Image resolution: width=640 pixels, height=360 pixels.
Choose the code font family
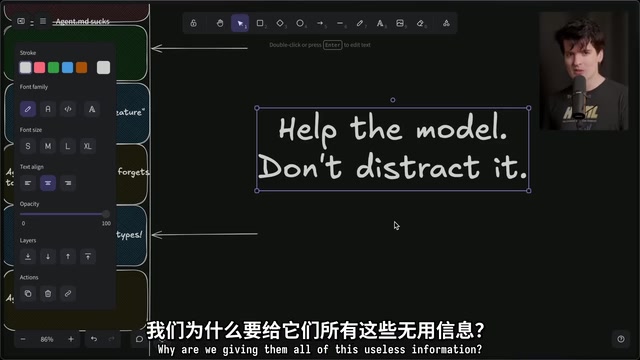pos(68,109)
